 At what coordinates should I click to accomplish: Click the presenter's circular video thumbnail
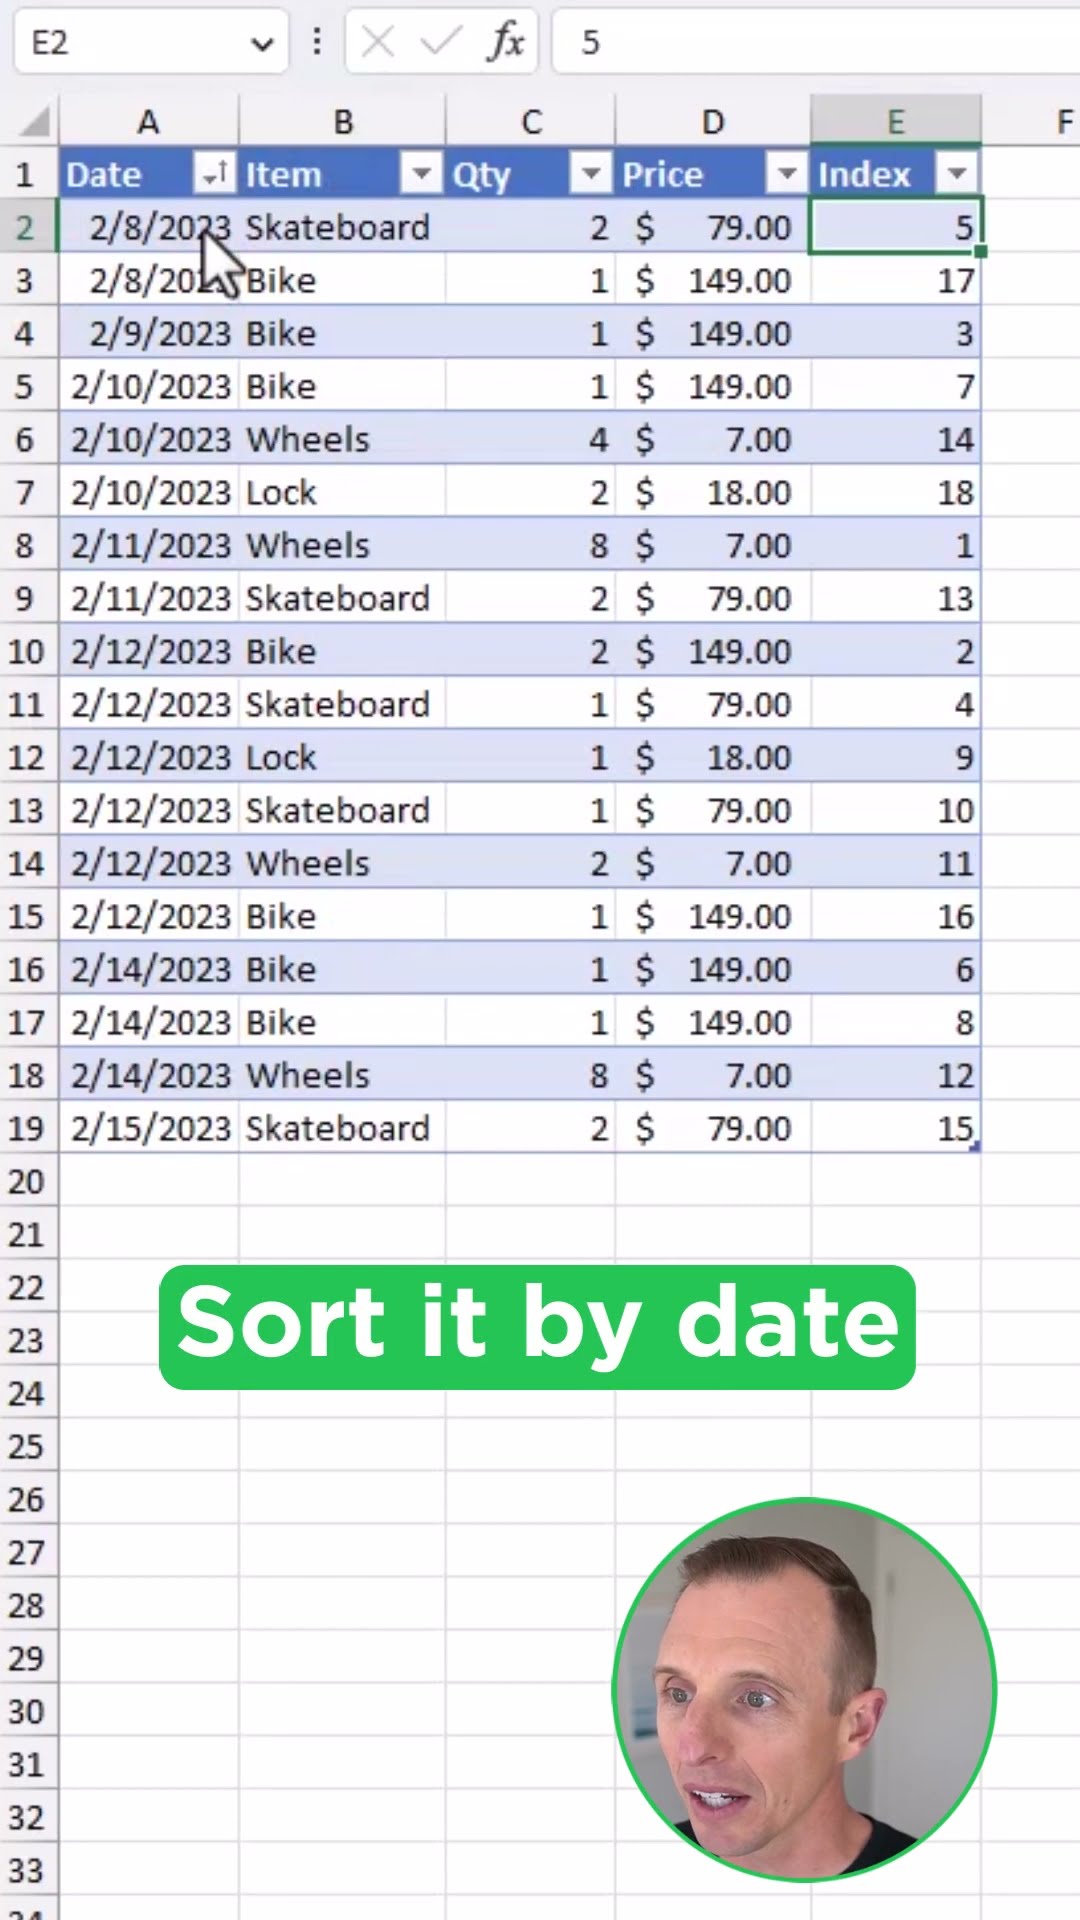pos(804,1689)
